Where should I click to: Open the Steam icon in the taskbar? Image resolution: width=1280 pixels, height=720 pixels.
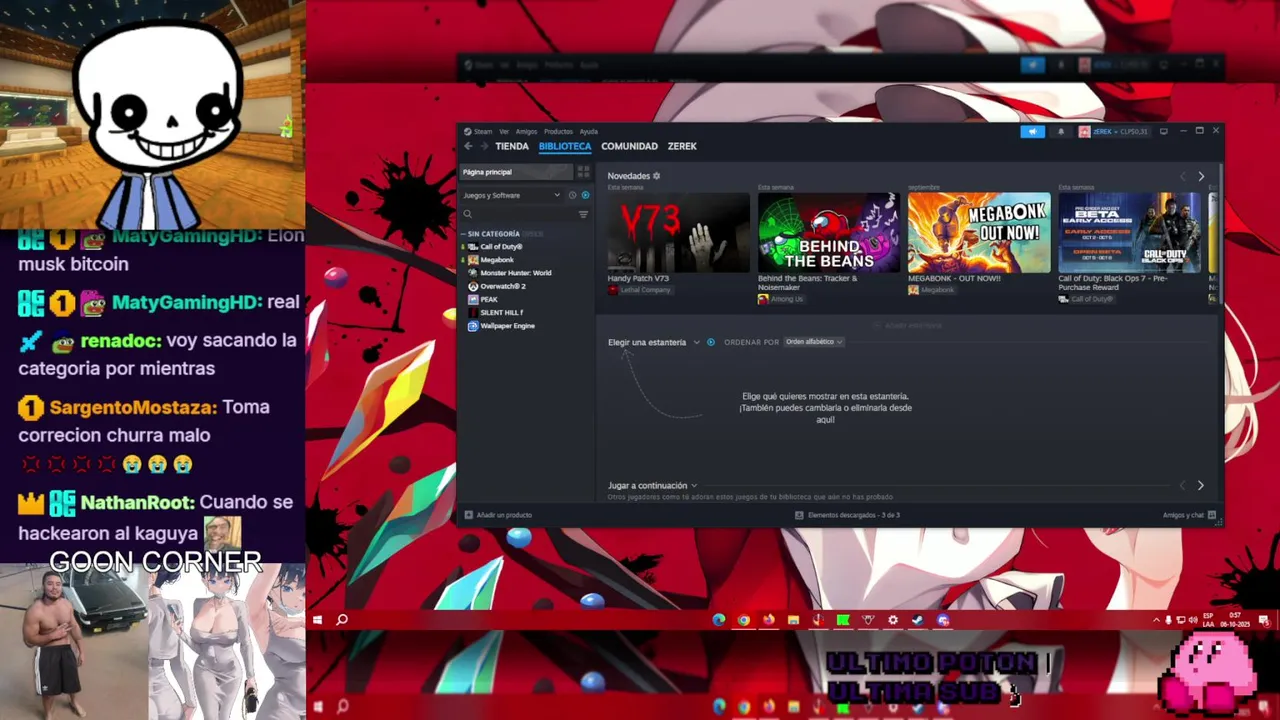tap(917, 620)
